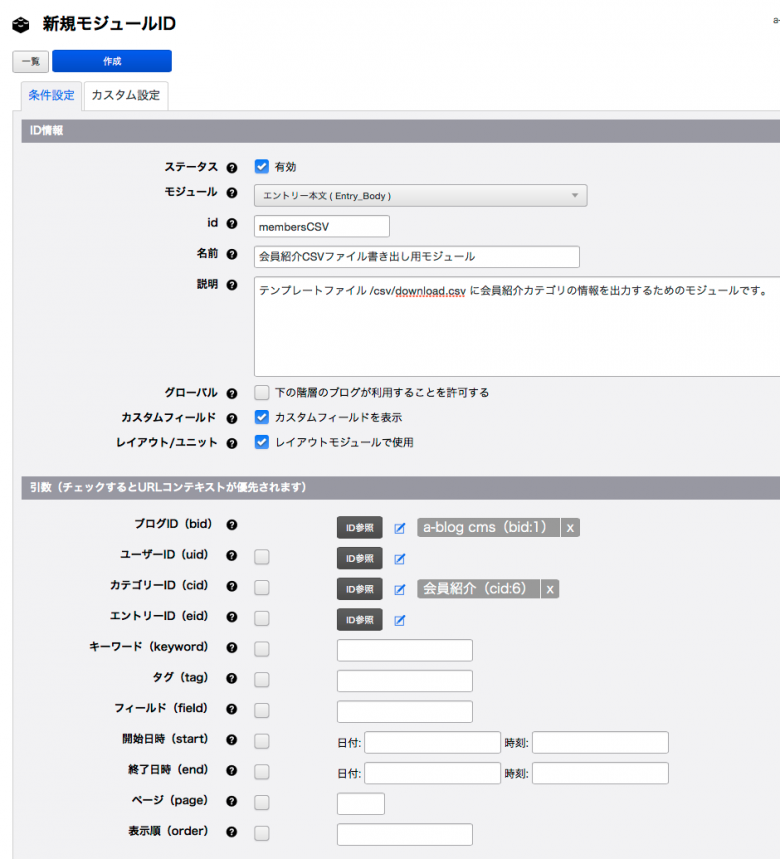The height and width of the screenshot is (859, 780).
Task: Click the id input field containing membersCSV
Action: [321, 227]
